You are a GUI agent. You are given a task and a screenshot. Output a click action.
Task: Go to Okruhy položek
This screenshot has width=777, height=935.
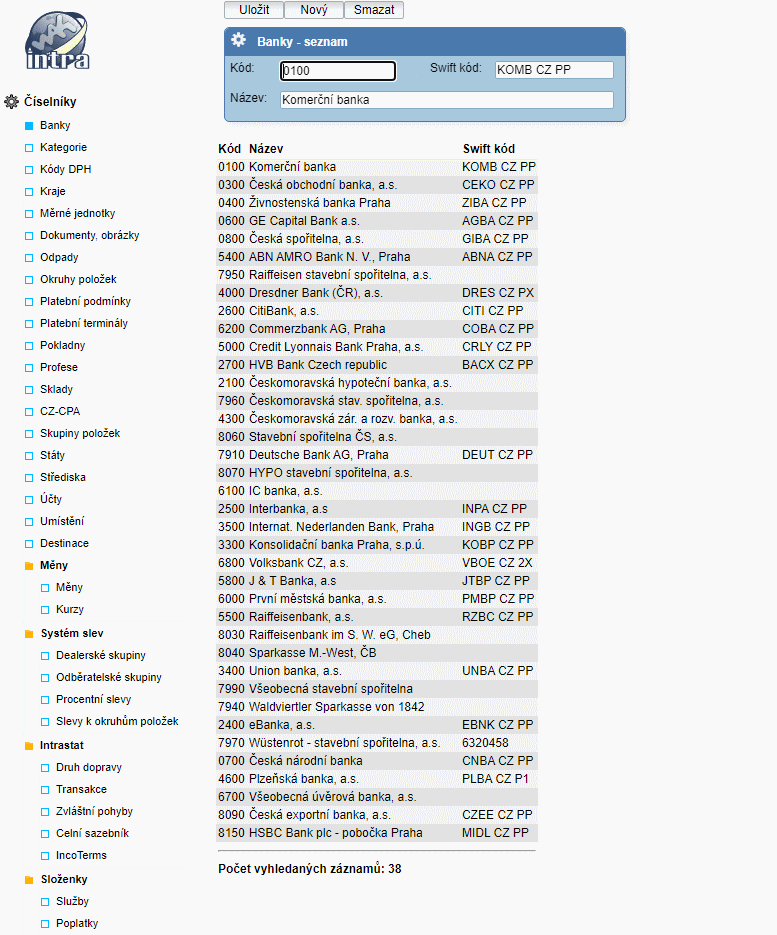[x=78, y=279]
